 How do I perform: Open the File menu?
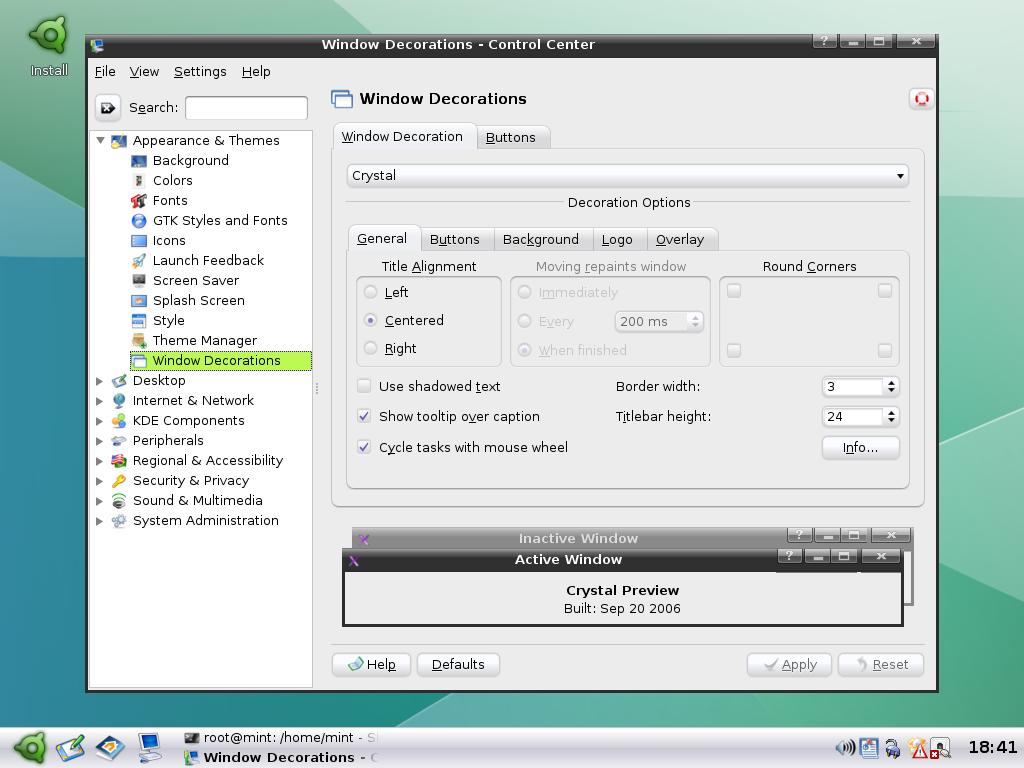tap(104, 72)
